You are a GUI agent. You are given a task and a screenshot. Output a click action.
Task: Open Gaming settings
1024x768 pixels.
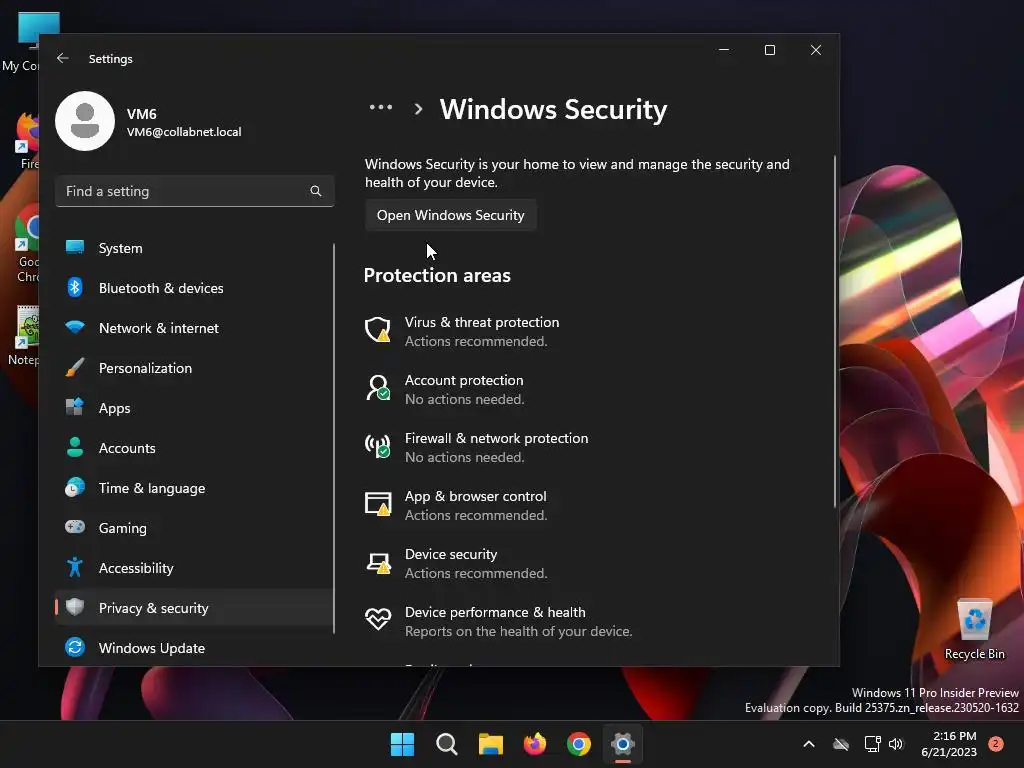pyautogui.click(x=195, y=527)
